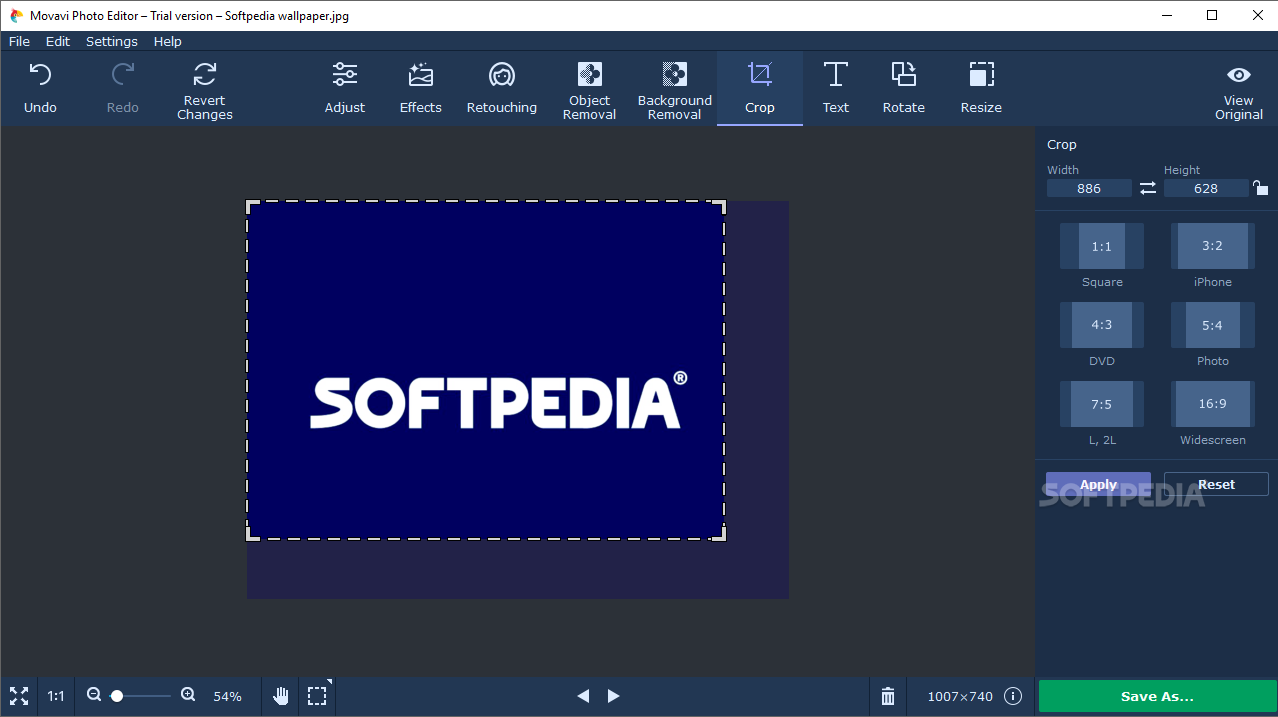Open the Effects tool

click(421, 88)
